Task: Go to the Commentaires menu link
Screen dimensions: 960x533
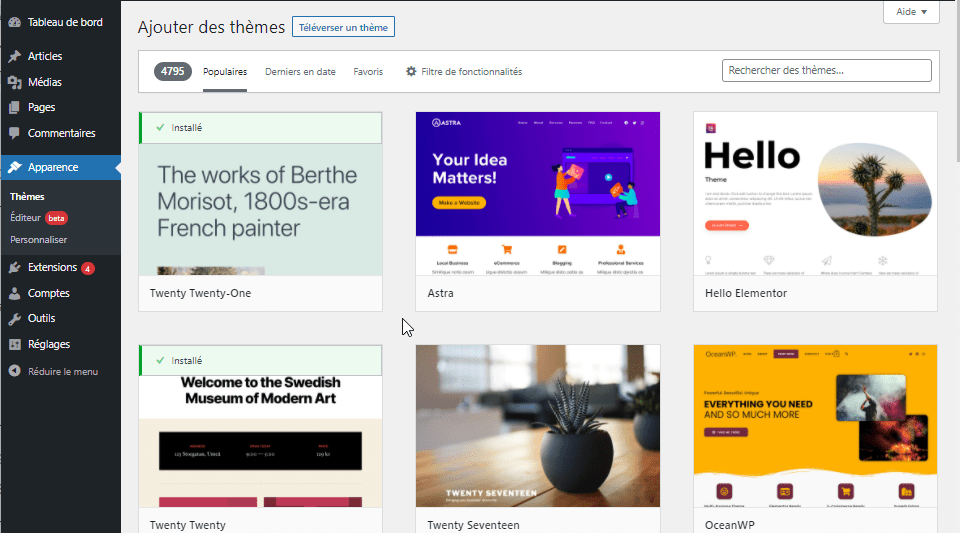Action: 61,133
